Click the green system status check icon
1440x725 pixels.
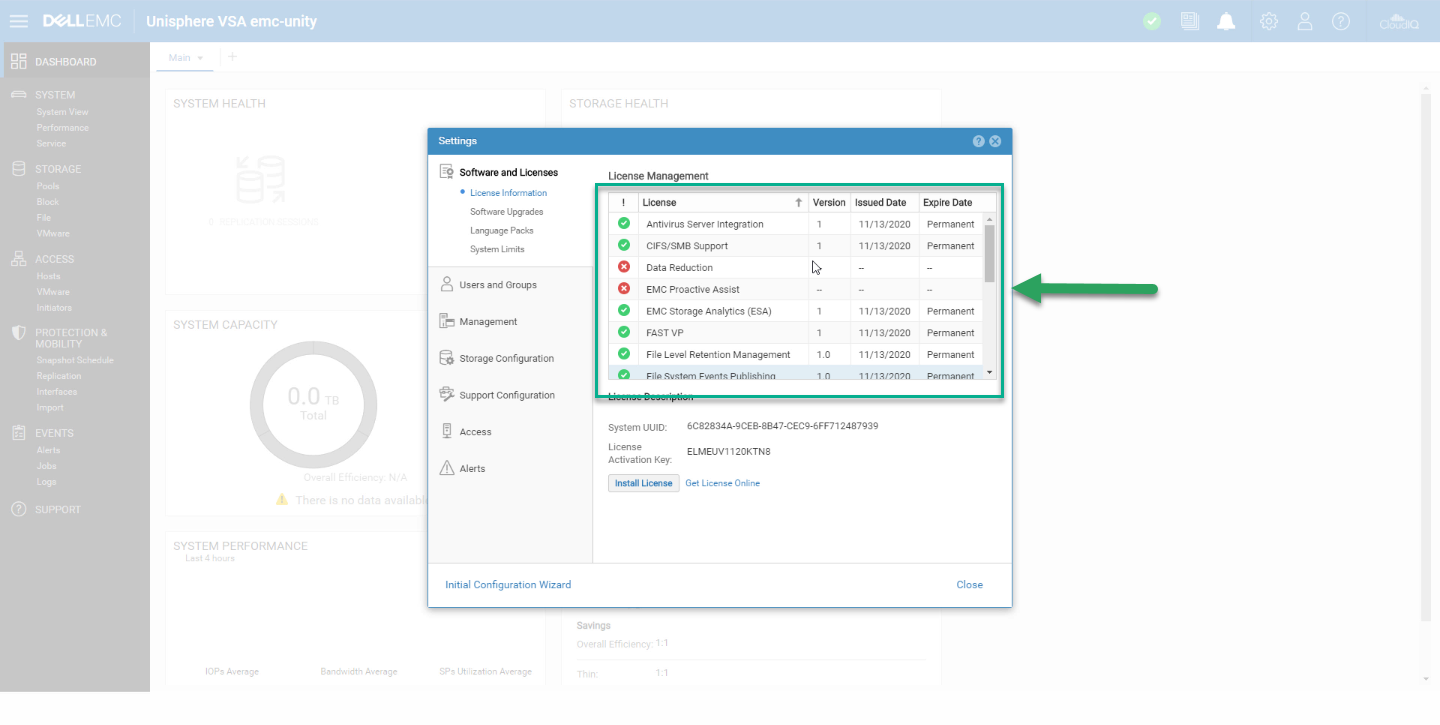pyautogui.click(x=1152, y=21)
